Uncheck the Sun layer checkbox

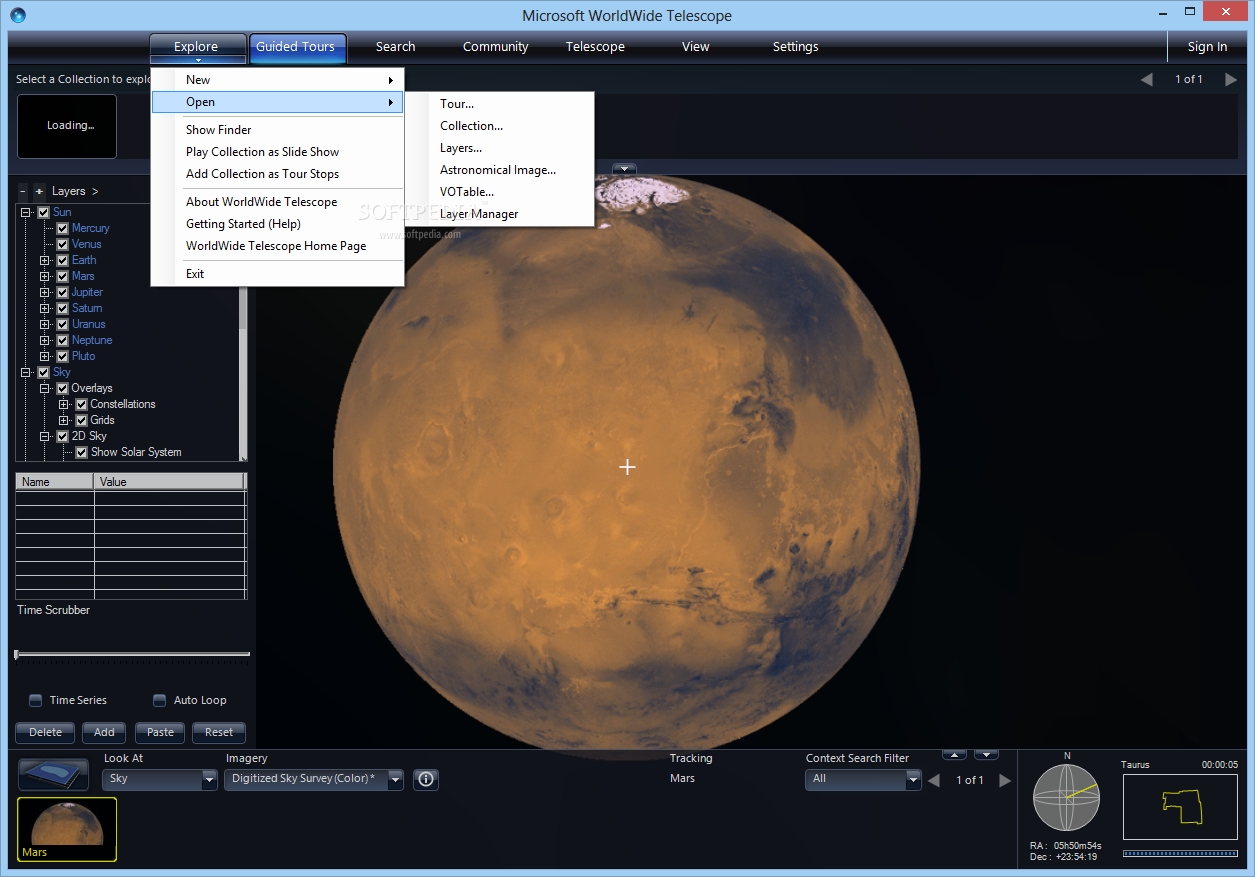pos(43,212)
